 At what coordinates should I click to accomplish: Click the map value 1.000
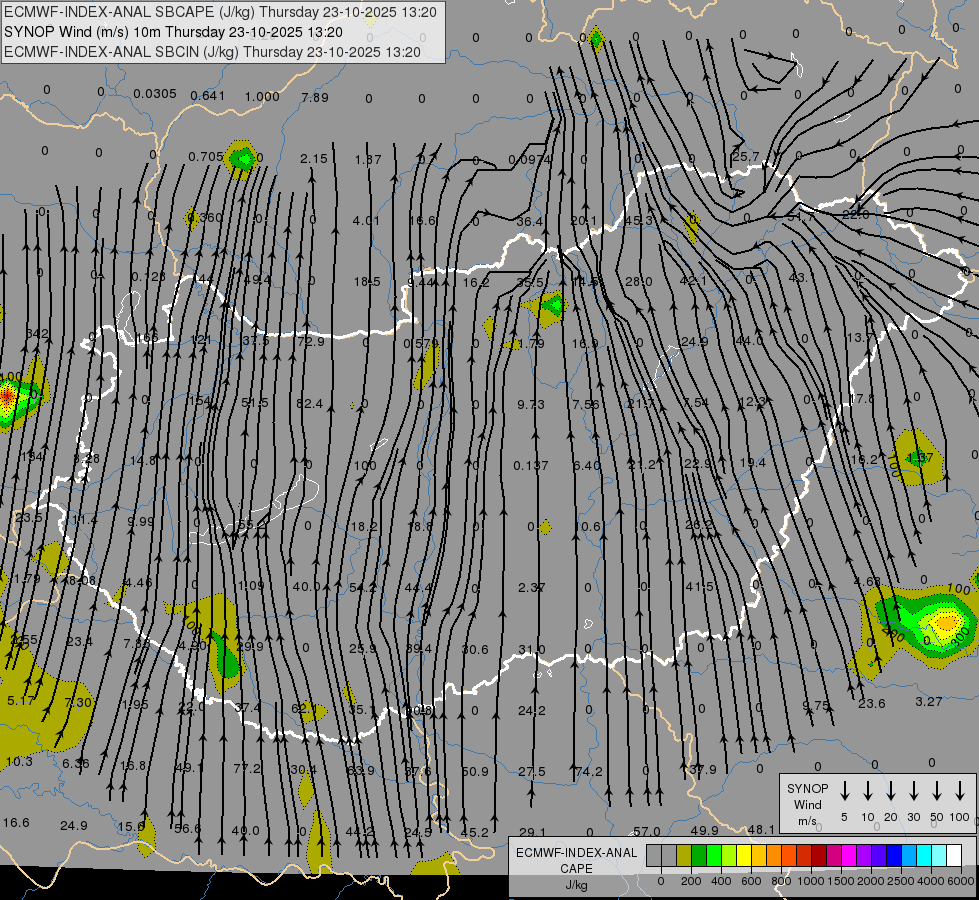(x=262, y=97)
